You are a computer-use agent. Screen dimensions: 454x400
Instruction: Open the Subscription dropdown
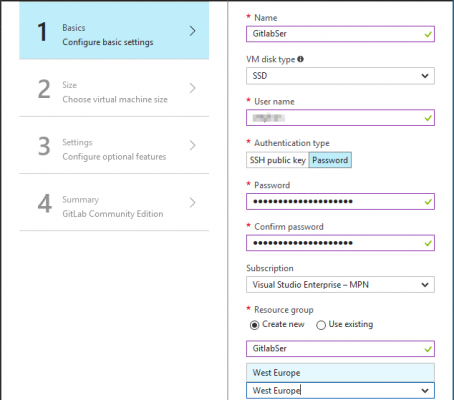pos(340,285)
